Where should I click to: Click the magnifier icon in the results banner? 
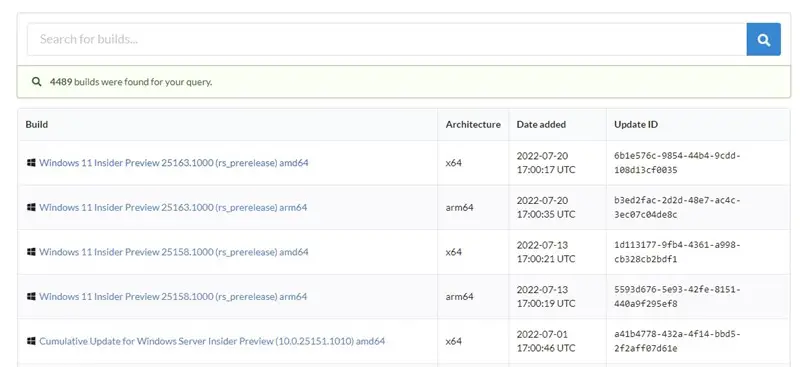[x=36, y=82]
